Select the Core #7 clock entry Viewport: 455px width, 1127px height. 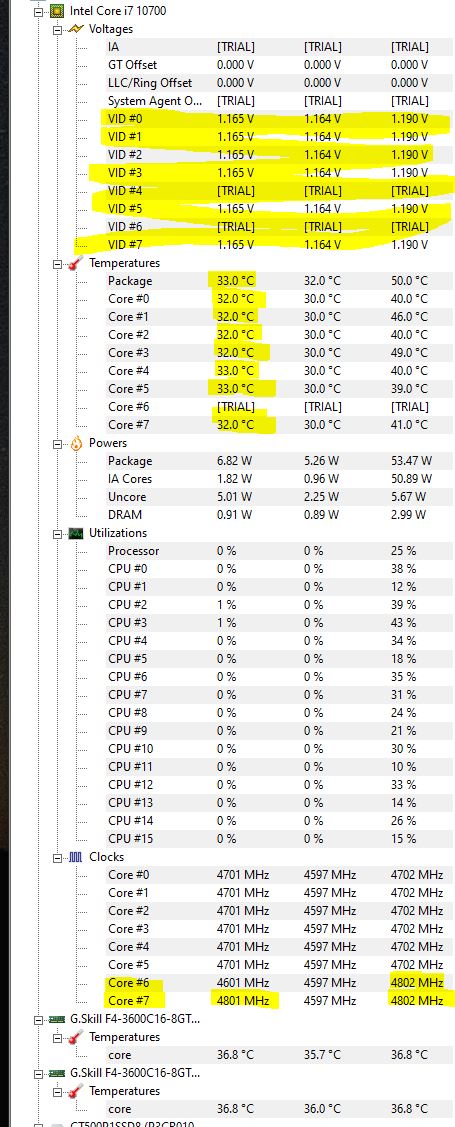(x=280, y=1000)
